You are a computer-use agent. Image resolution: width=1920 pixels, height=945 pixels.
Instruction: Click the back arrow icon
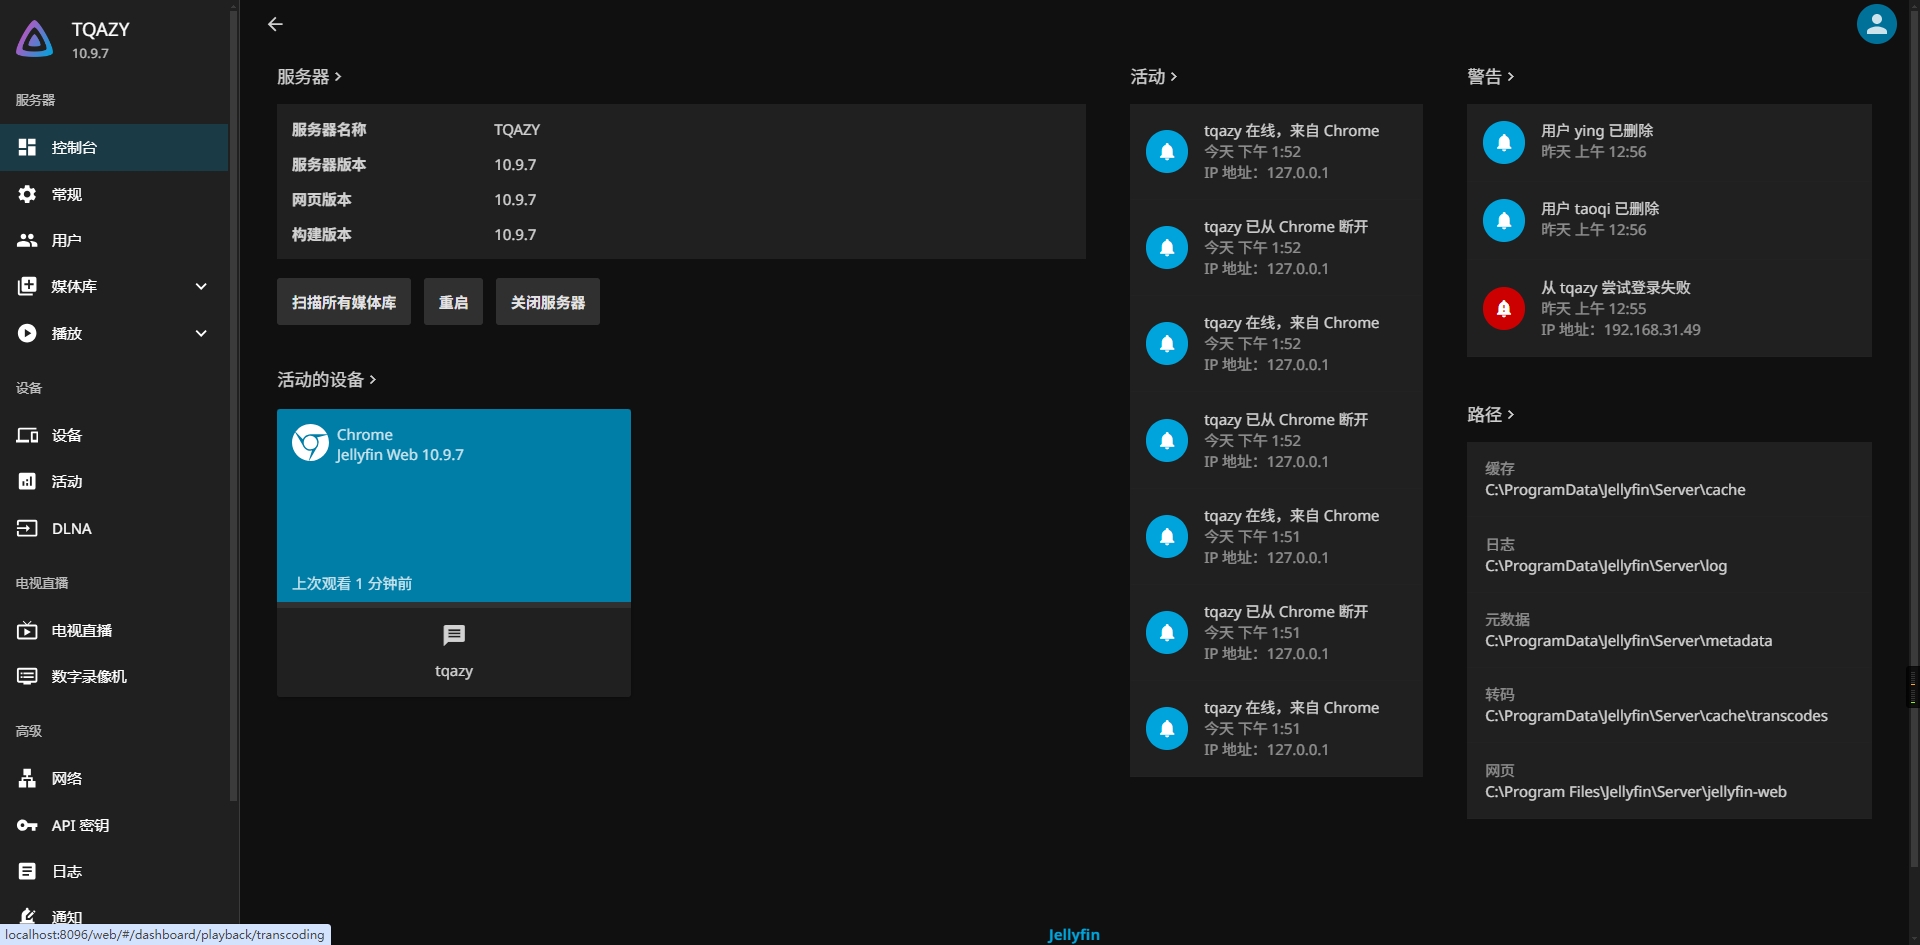point(275,24)
